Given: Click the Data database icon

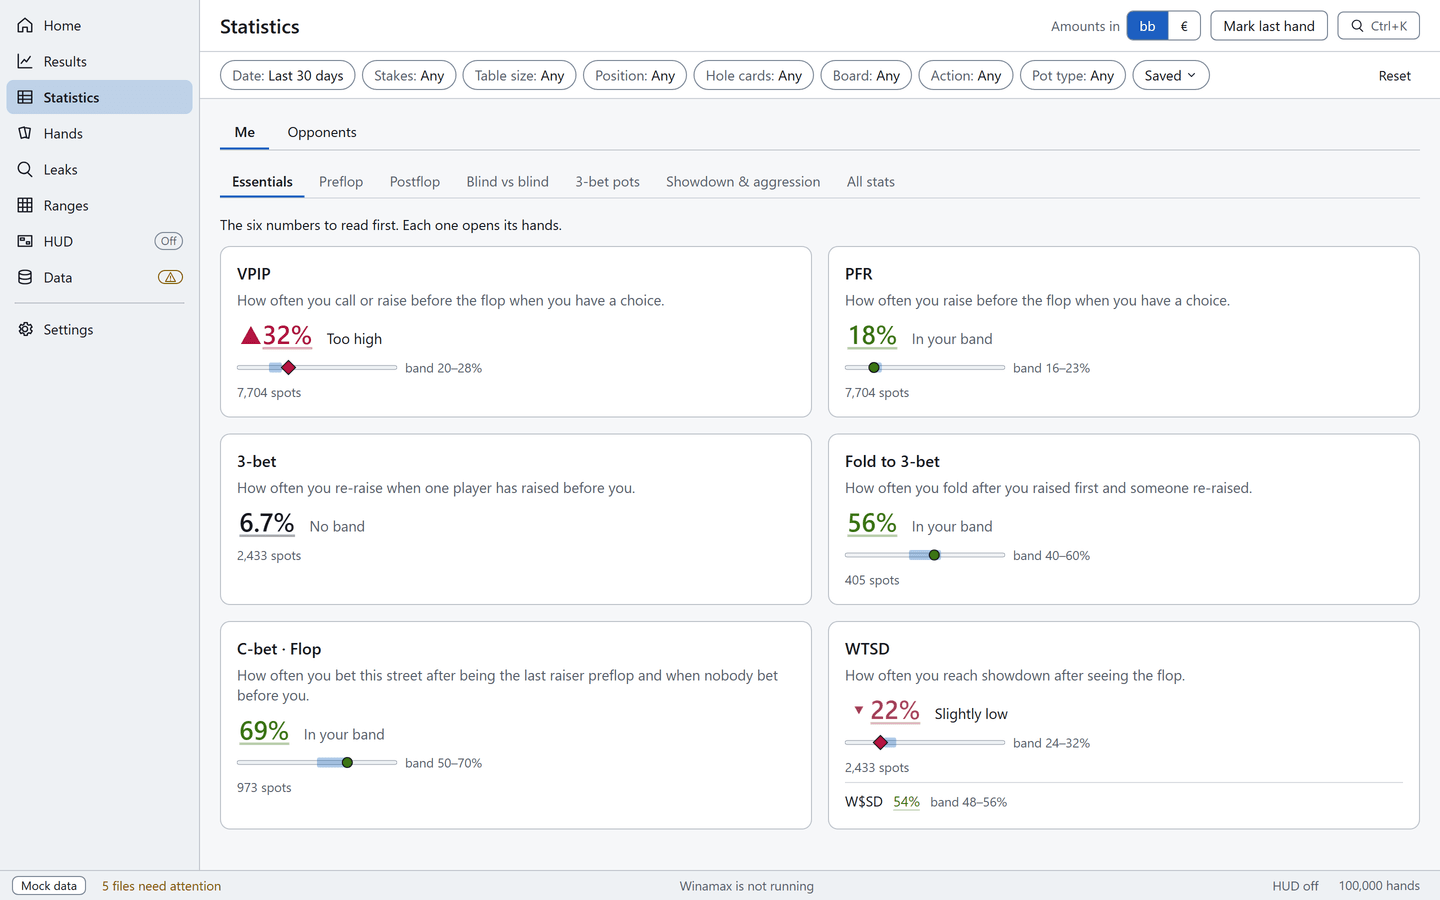Looking at the screenshot, I should coord(25,277).
